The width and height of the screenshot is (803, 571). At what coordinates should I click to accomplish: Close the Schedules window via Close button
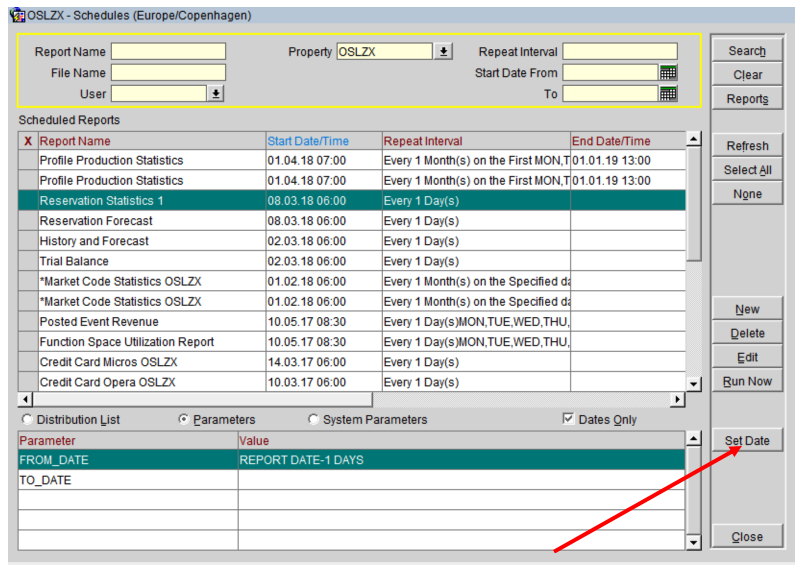coord(747,537)
